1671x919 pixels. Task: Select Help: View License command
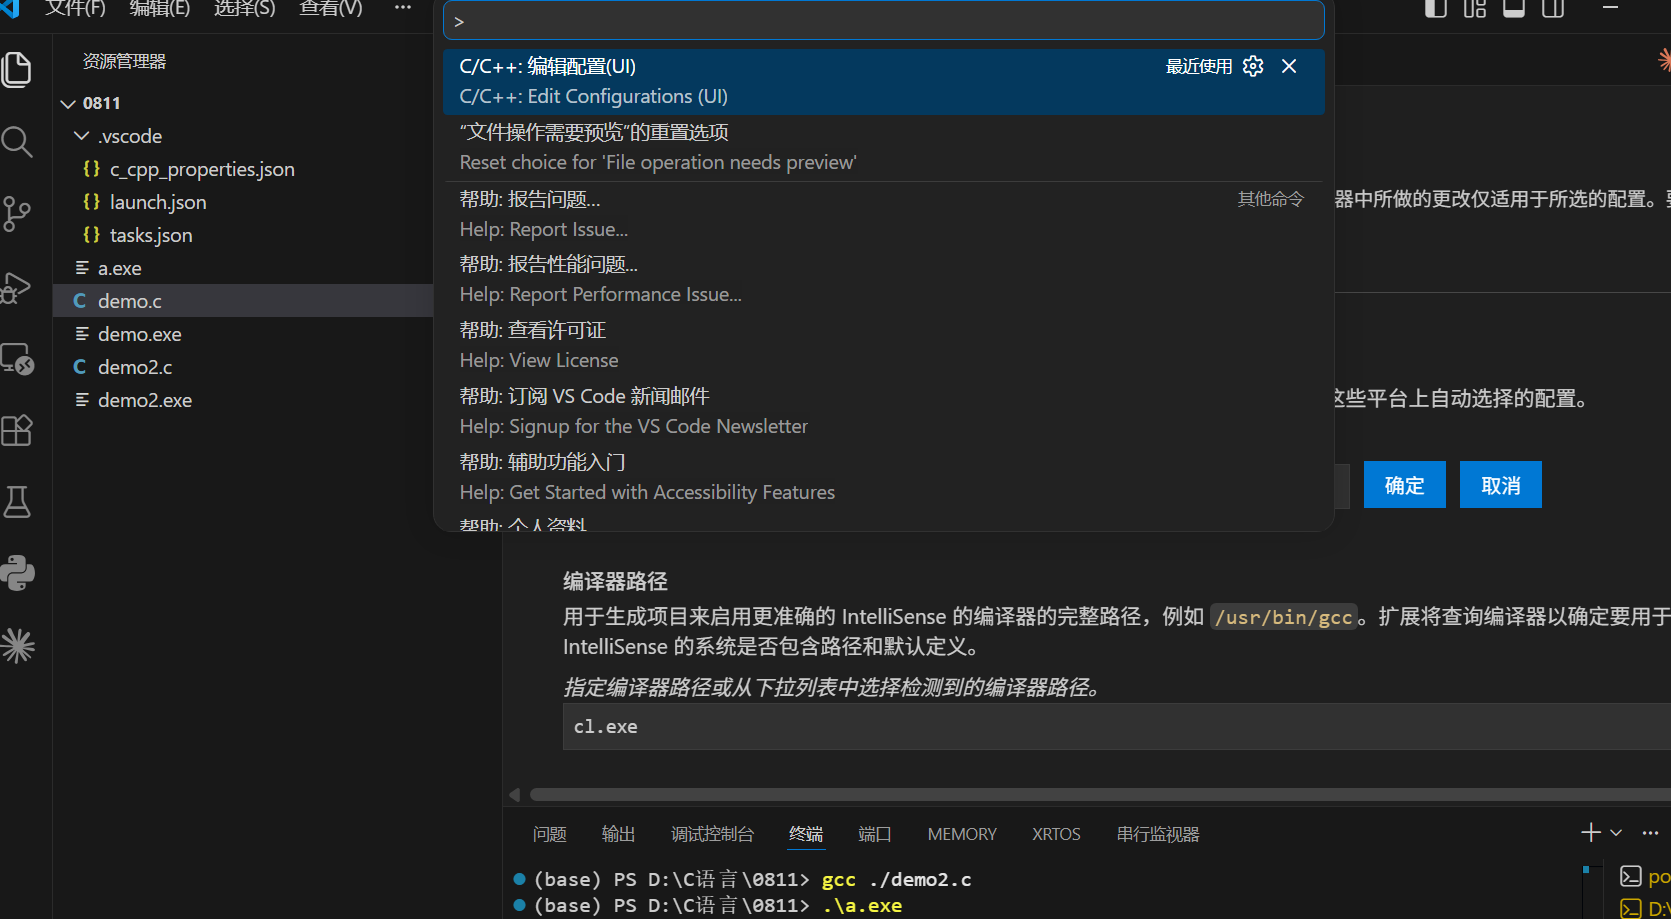coord(884,346)
